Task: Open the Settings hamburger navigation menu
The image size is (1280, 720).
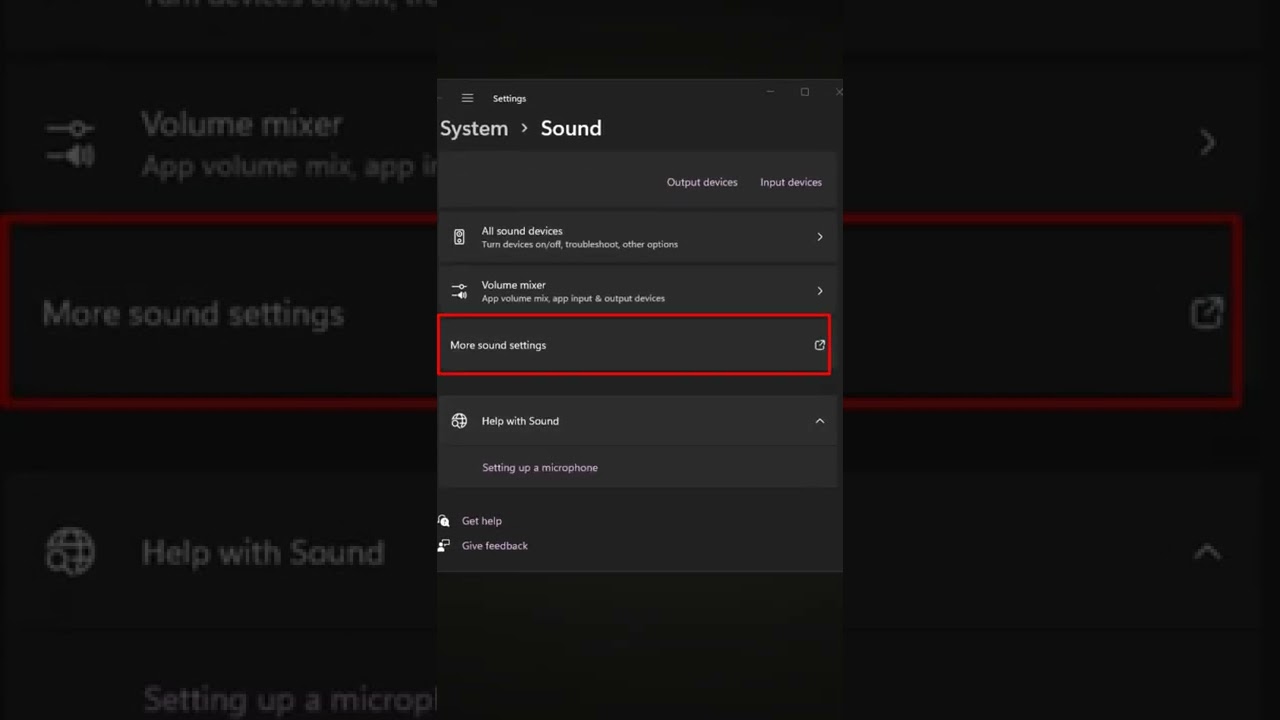Action: tap(467, 98)
